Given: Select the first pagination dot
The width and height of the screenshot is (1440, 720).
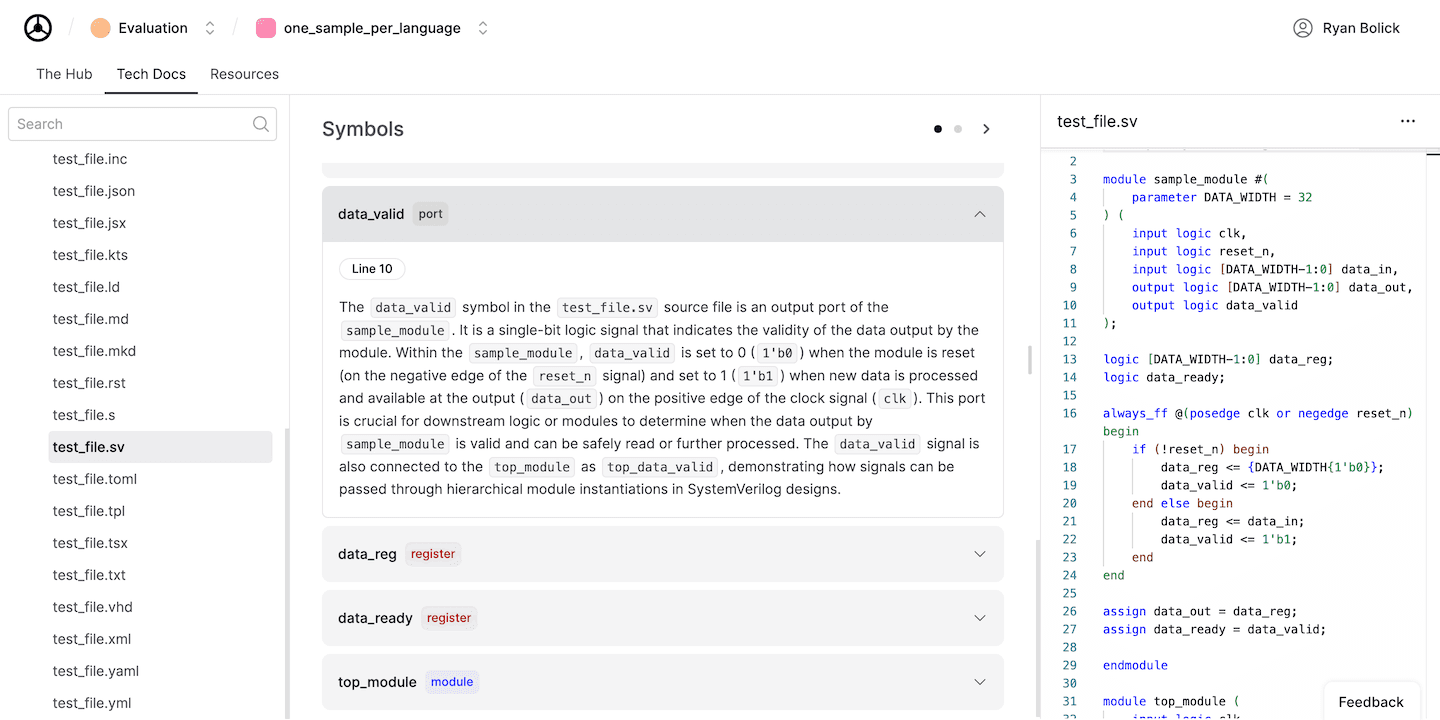Looking at the screenshot, I should tap(938, 129).
